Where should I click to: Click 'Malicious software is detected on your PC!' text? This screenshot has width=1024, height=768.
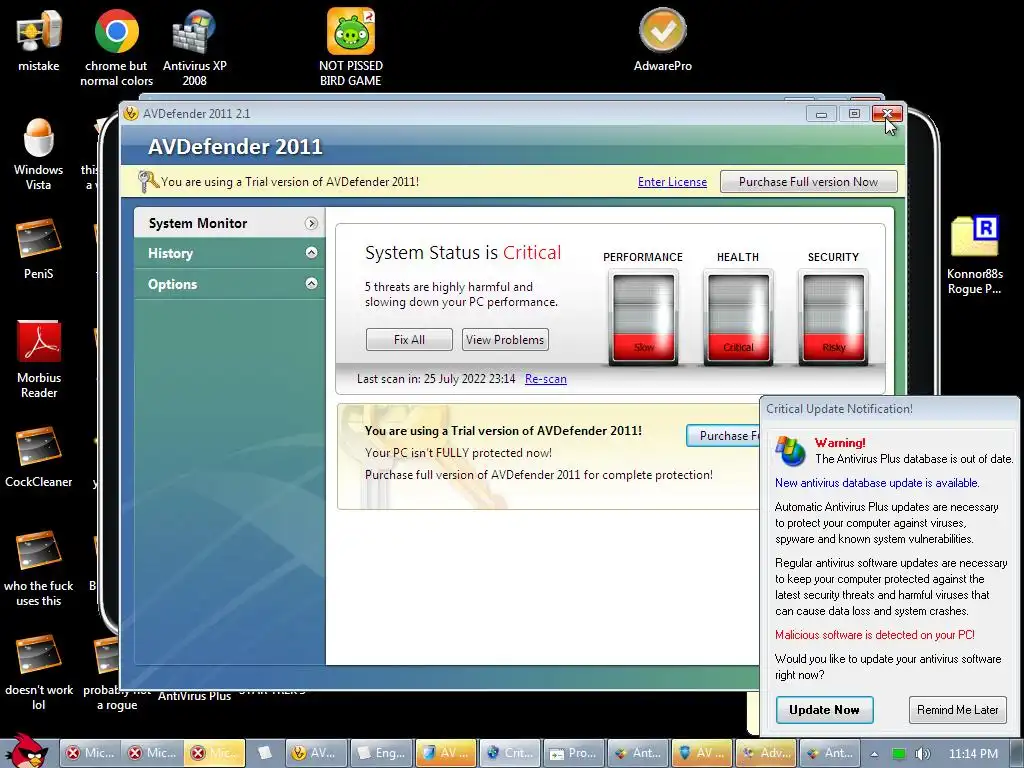pyautogui.click(x=874, y=635)
